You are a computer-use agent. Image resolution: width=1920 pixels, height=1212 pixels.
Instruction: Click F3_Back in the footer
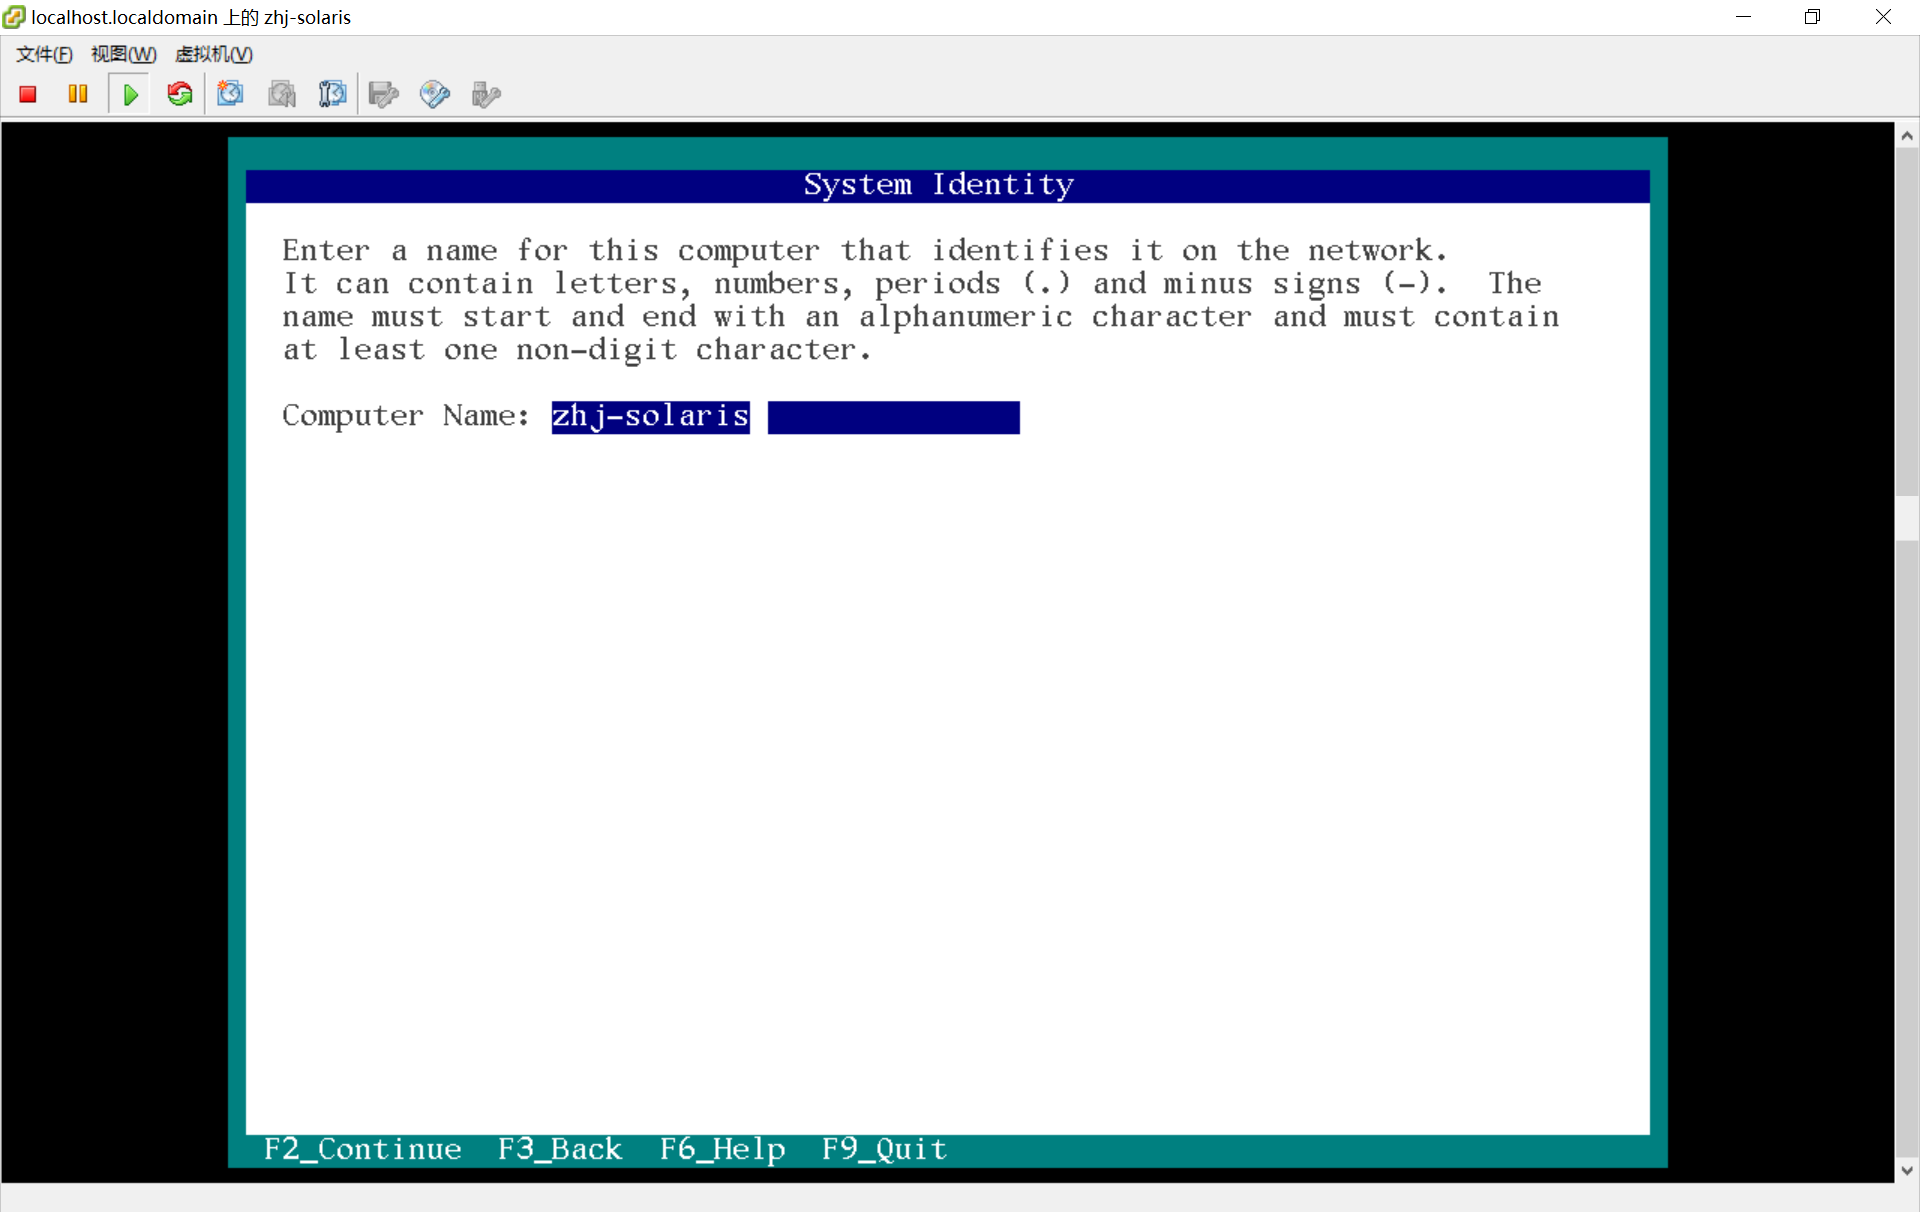click(x=559, y=1149)
